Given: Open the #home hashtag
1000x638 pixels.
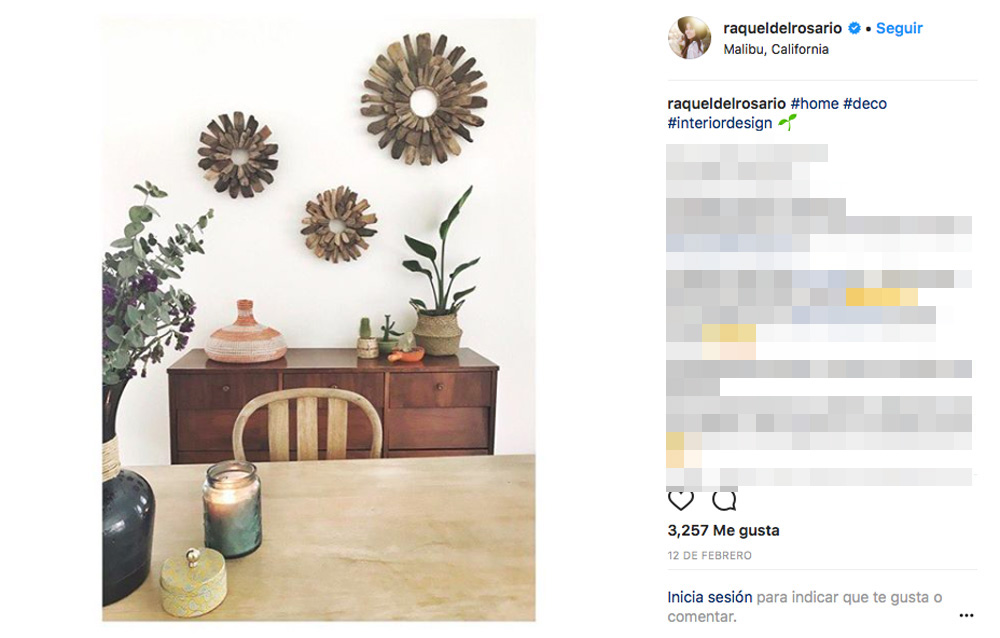Looking at the screenshot, I should tap(814, 103).
